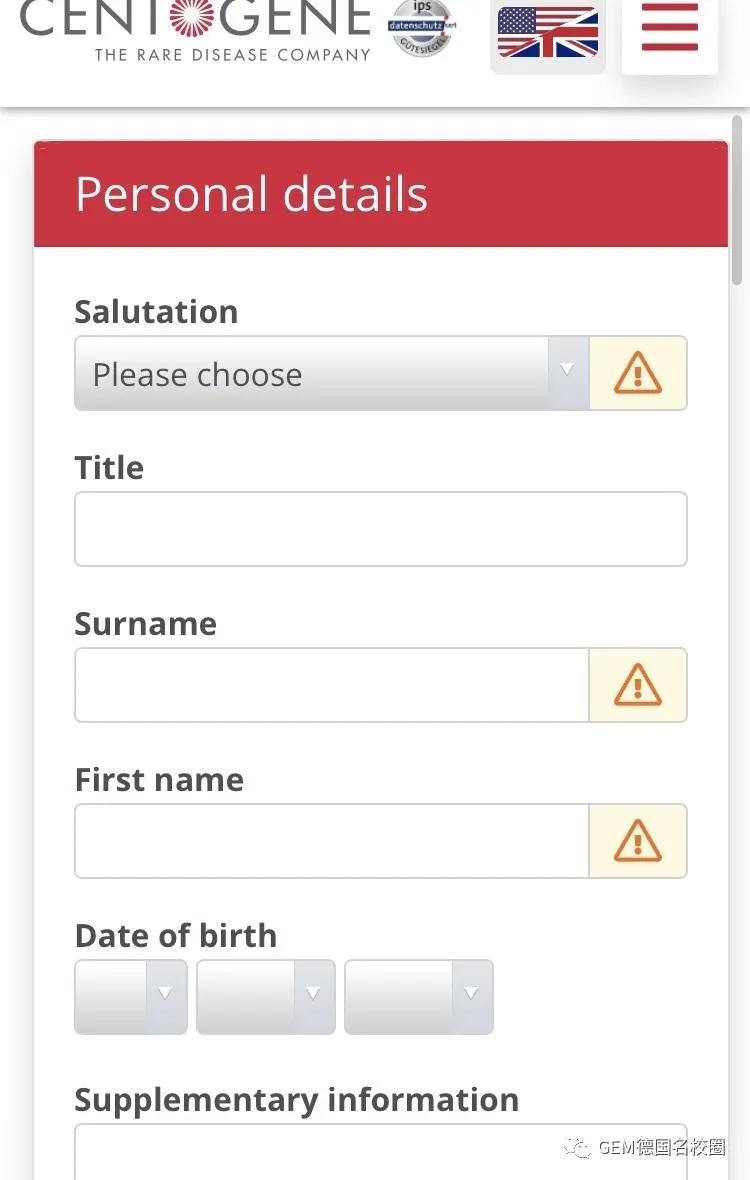Click the US/UK flag language icon
This screenshot has height=1180, width=750.
tap(547, 32)
